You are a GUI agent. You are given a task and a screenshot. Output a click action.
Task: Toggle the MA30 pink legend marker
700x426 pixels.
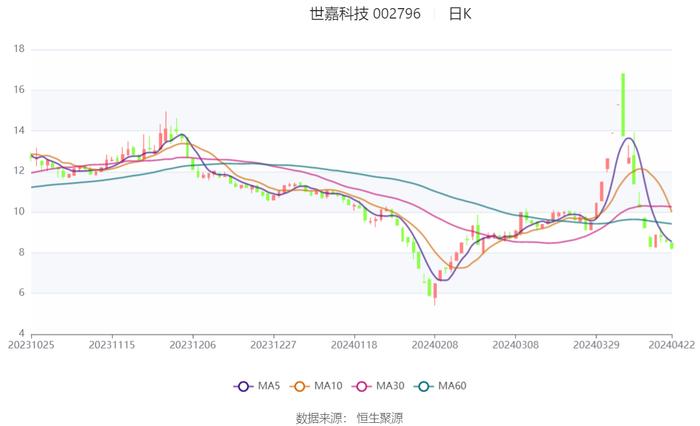[x=362, y=386]
